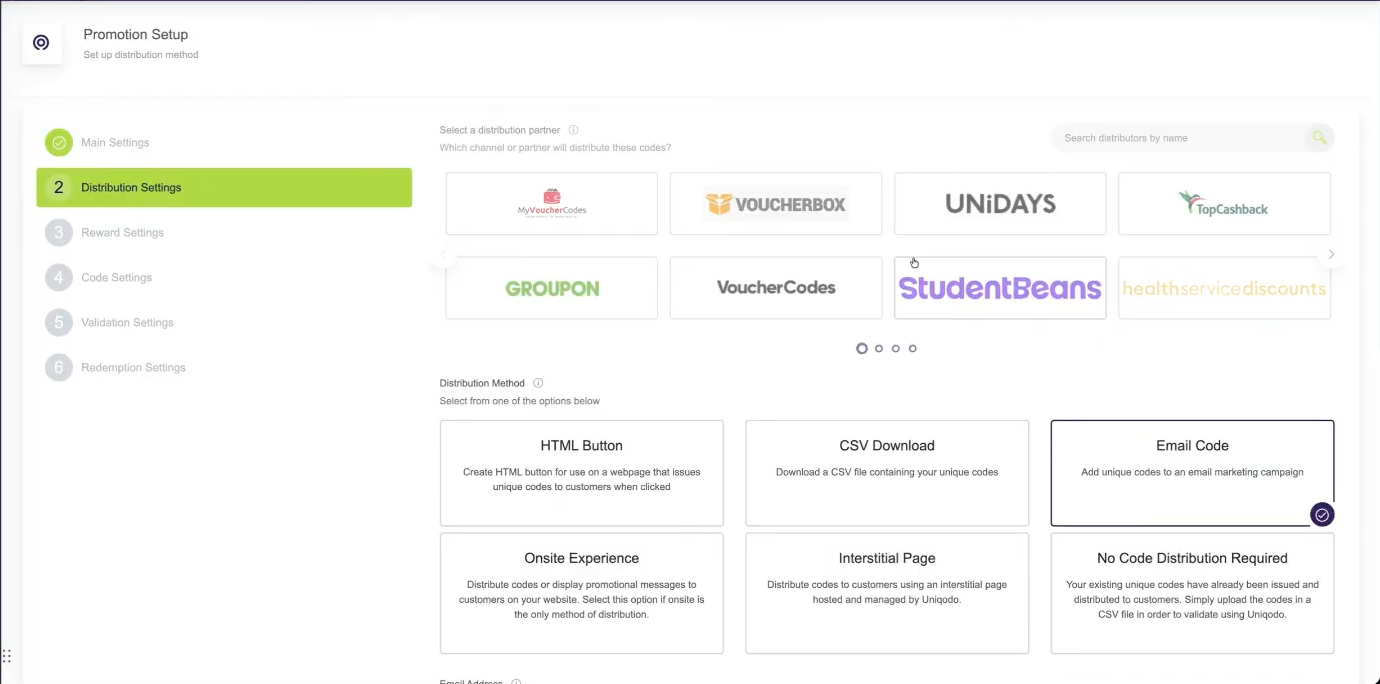1380x684 pixels.
Task: Open Code Settings step
Action: click(116, 278)
